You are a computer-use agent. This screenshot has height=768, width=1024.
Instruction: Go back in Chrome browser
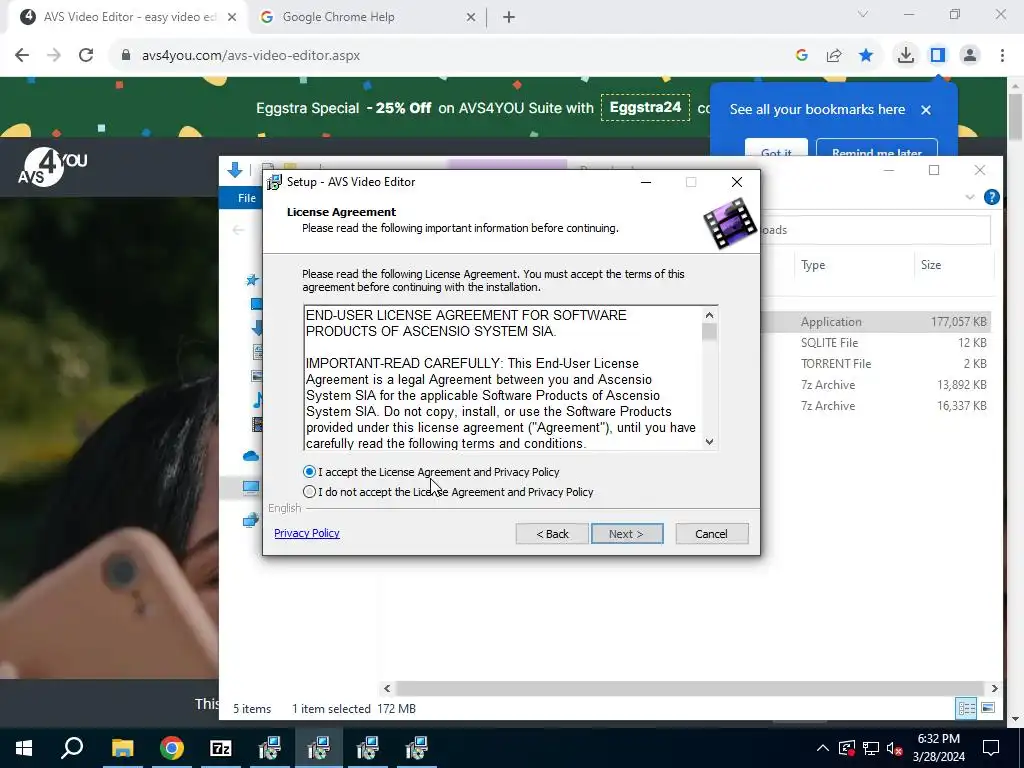click(x=22, y=56)
